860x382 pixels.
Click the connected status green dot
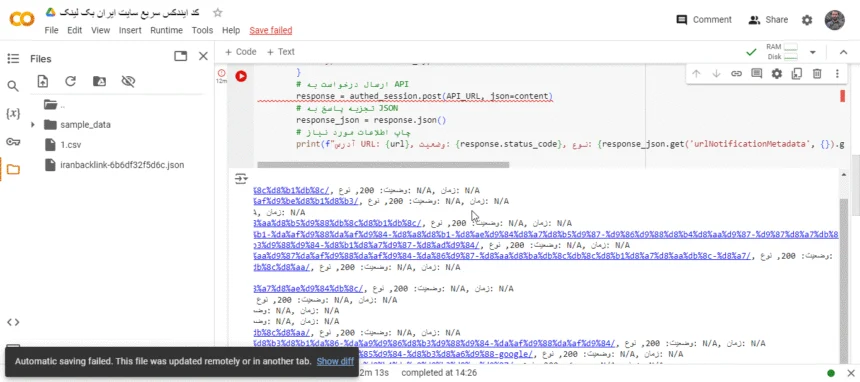tap(831, 373)
